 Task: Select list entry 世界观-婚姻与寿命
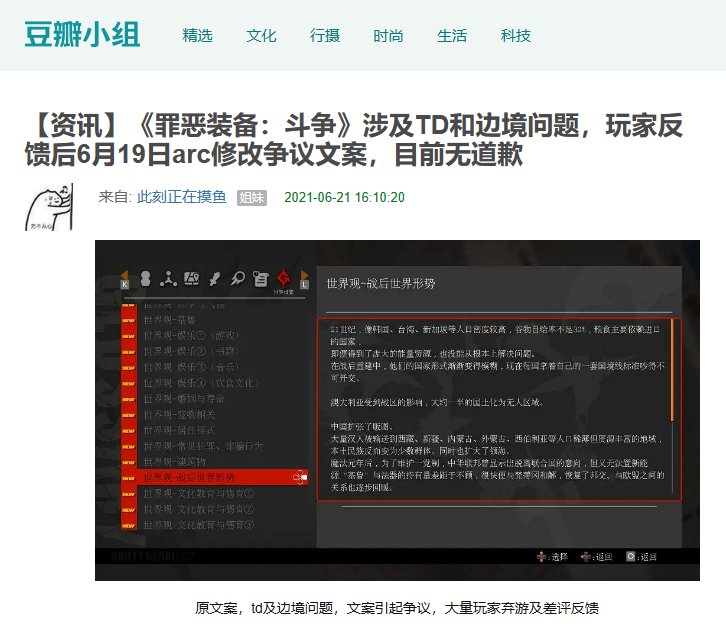[x=184, y=399]
